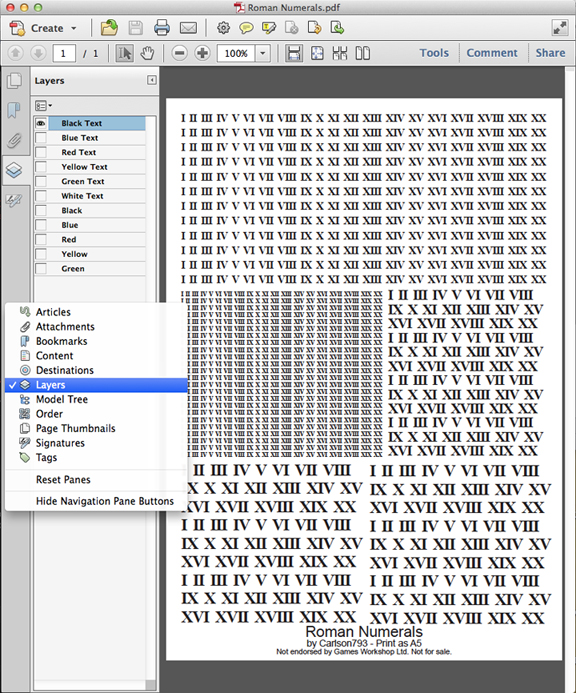Screen dimensions: 576x693
Task: Click the 100% zoom value field
Action: (236, 53)
